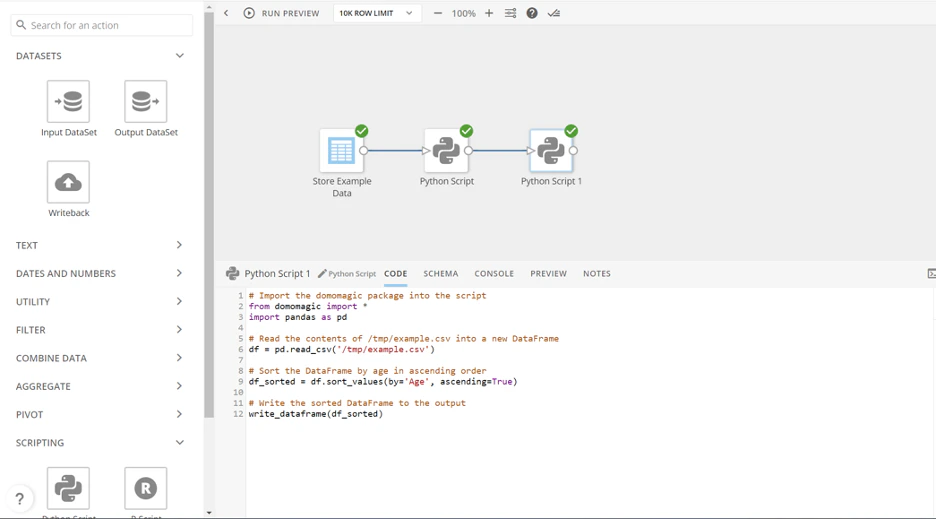Click the 'import pandas as pd' line
936x520 pixels.
(x=297, y=317)
